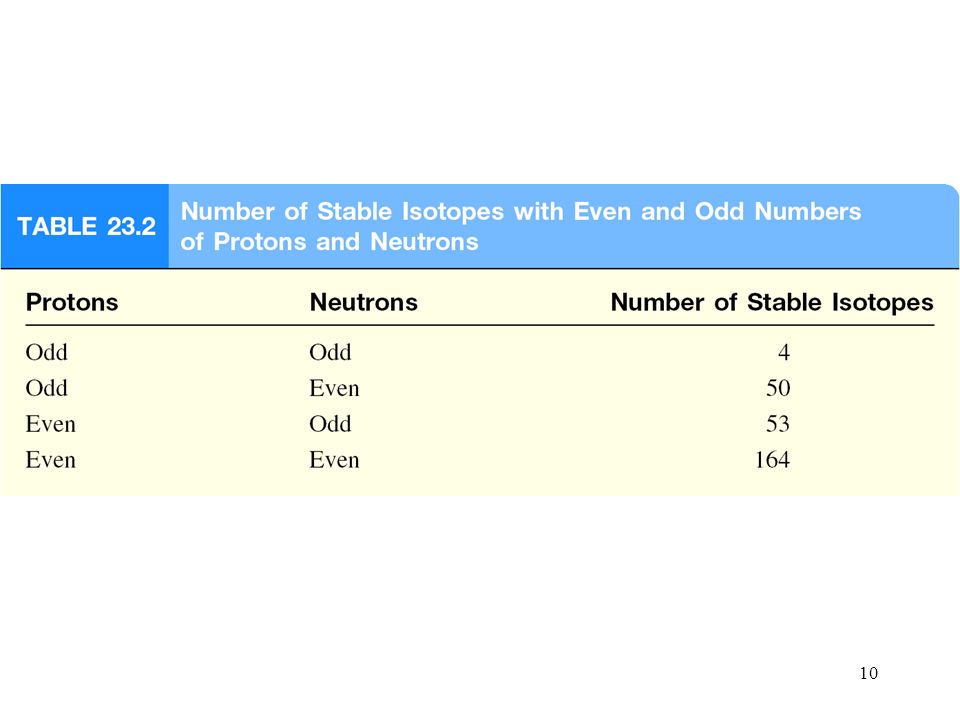This screenshot has width=960, height=720.
Task: Select the Protons column header
Action: tap(72, 302)
